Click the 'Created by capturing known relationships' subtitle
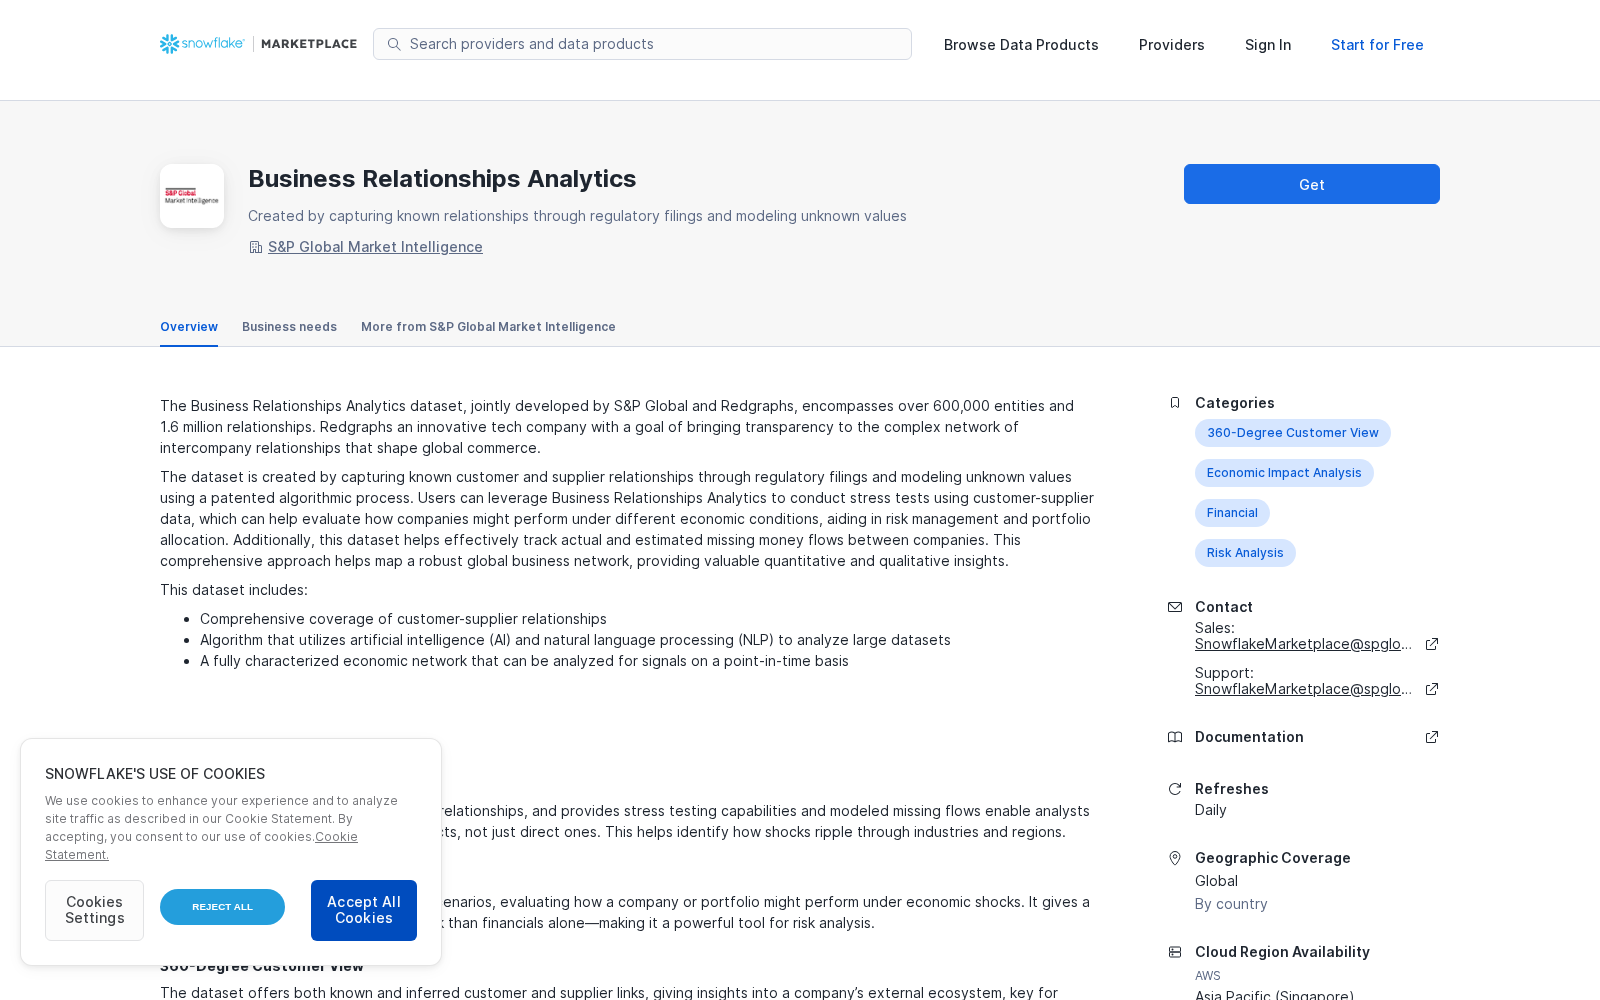 coord(577,216)
